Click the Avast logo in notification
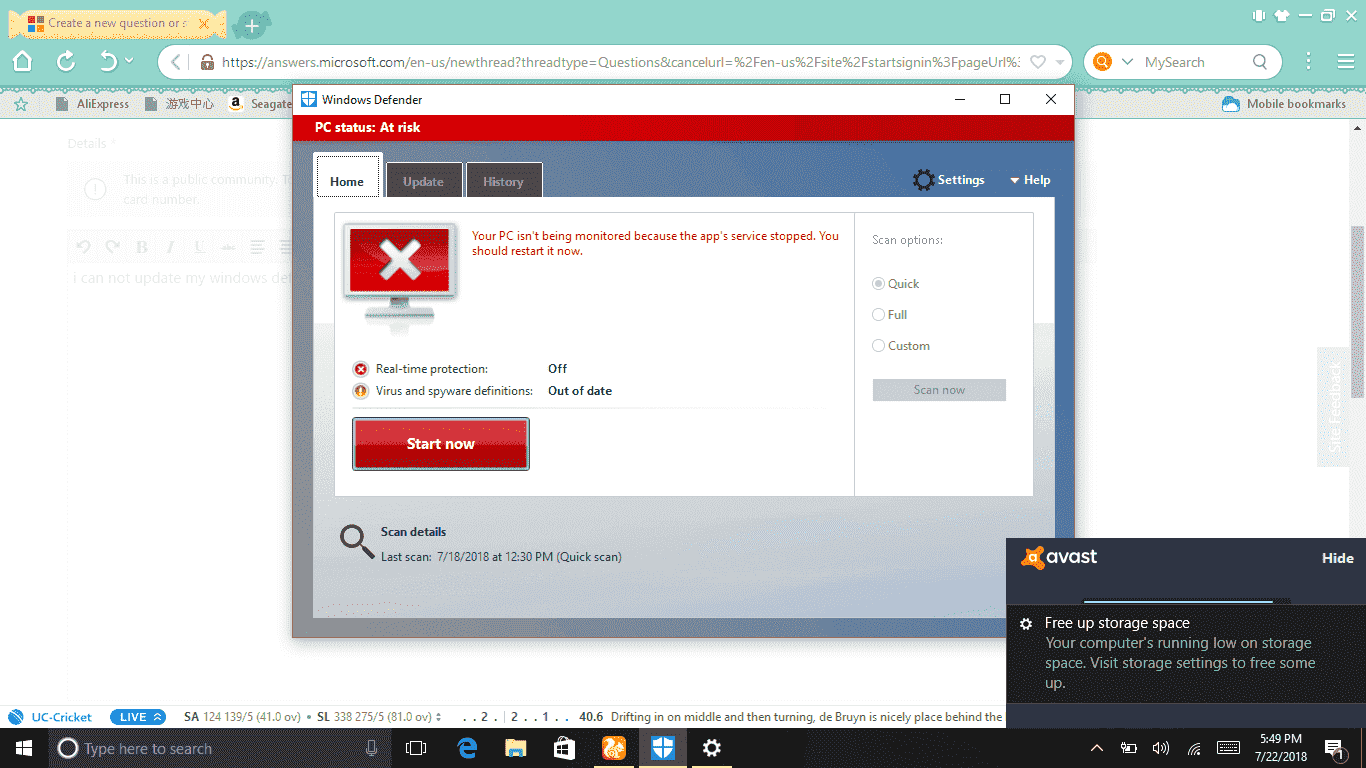Image resolution: width=1366 pixels, height=768 pixels. tap(1059, 557)
